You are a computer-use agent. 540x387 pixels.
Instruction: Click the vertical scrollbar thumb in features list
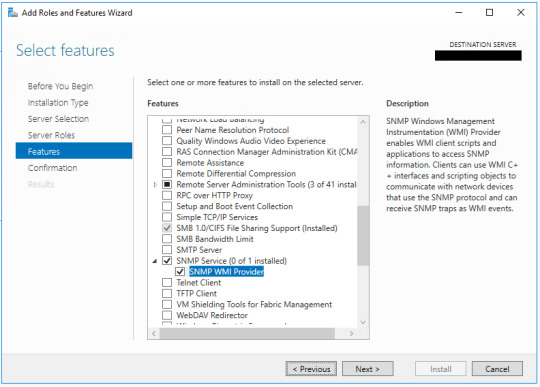point(363,236)
